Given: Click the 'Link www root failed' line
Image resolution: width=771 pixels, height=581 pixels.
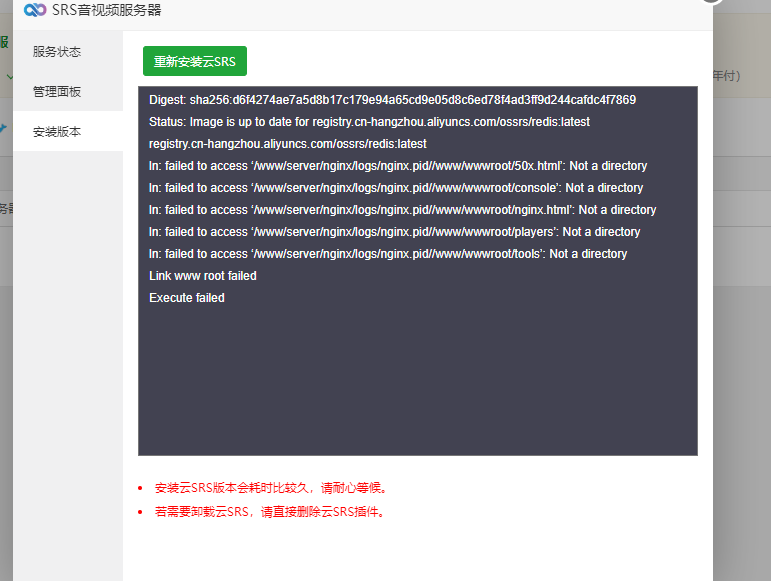Looking at the screenshot, I should (x=203, y=276).
